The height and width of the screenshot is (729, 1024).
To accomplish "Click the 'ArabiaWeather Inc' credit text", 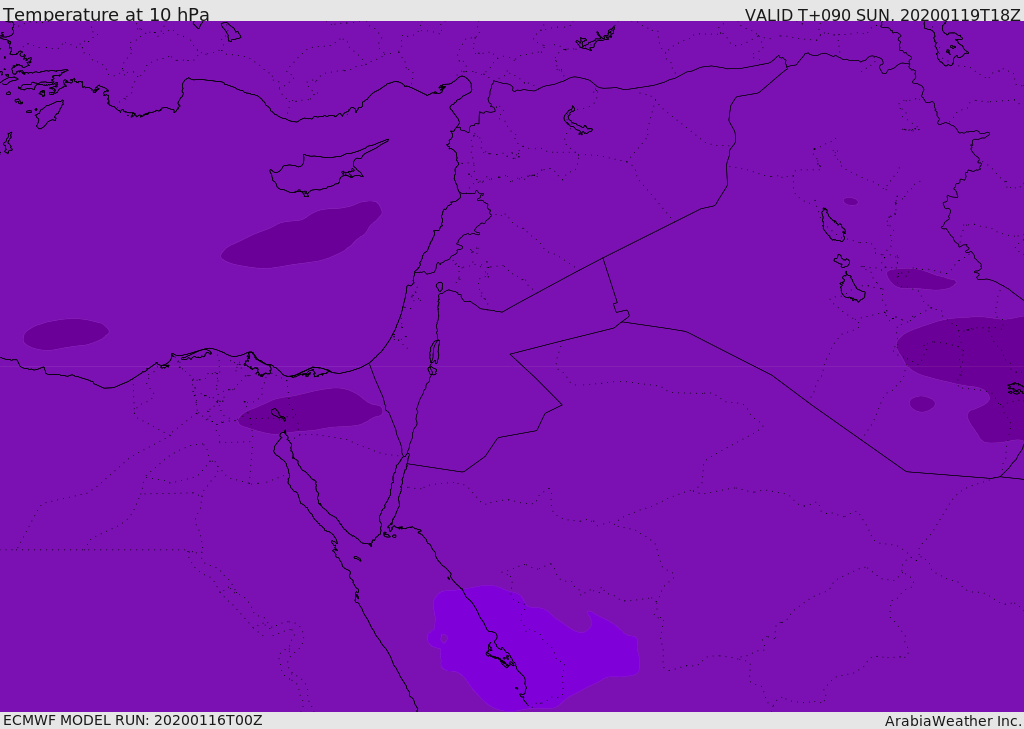I will pyautogui.click(x=952, y=721).
